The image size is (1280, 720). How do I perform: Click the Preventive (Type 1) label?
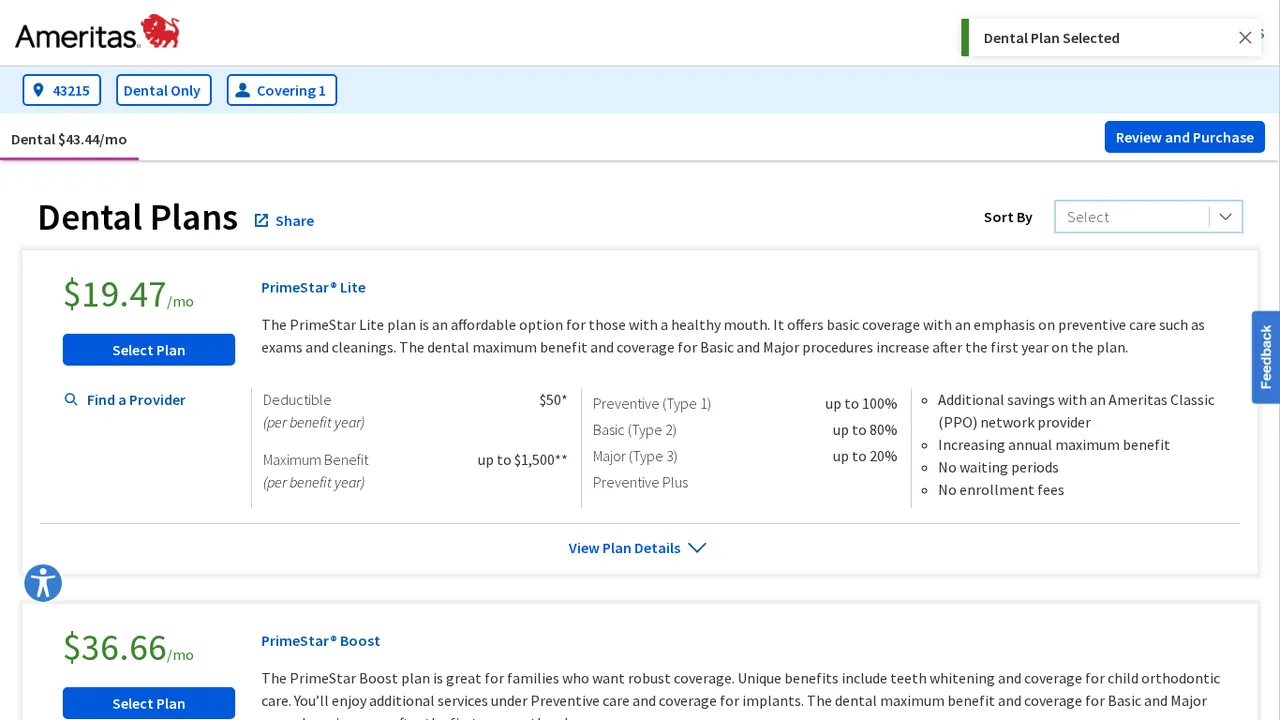[652, 404]
